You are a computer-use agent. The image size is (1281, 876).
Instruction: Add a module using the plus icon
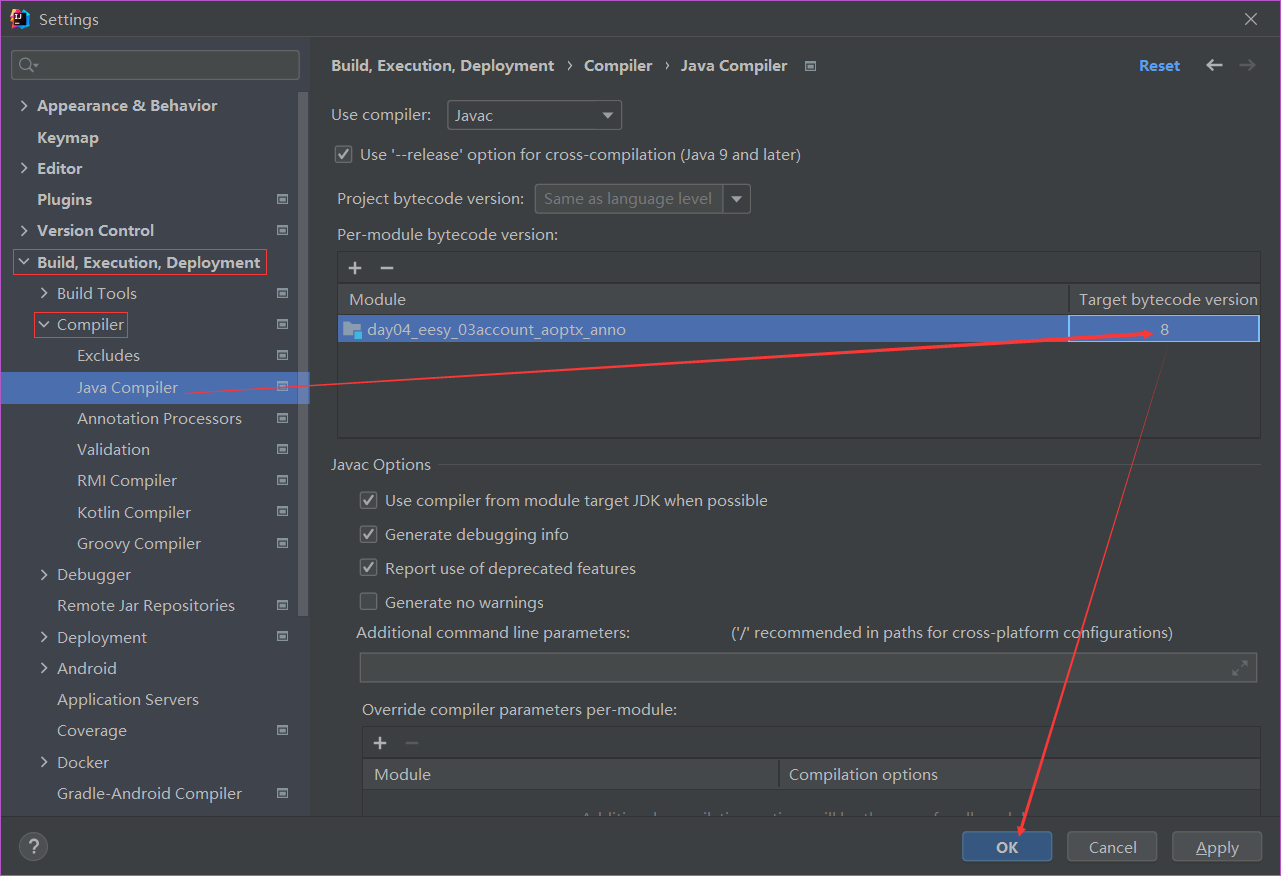point(355,267)
